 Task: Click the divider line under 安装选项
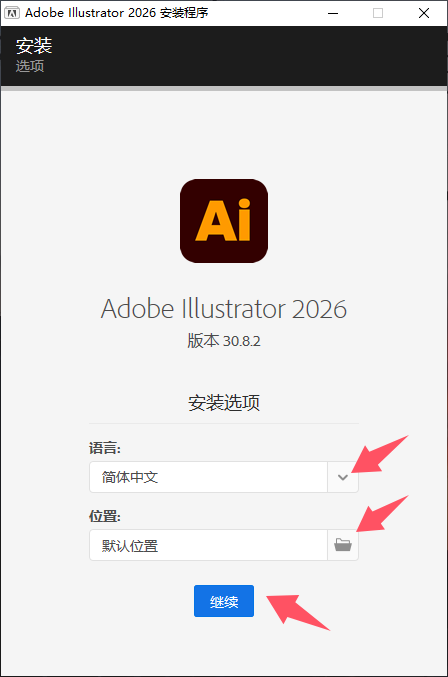224,424
